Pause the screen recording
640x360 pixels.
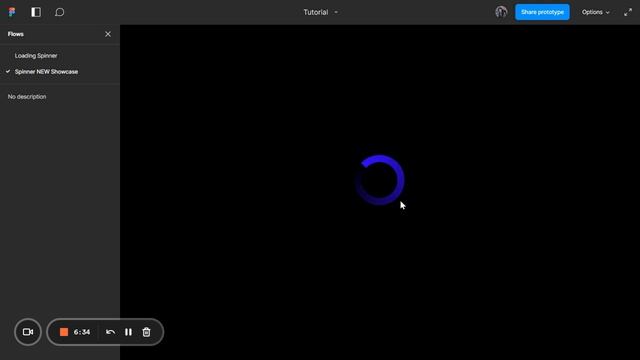click(128, 332)
